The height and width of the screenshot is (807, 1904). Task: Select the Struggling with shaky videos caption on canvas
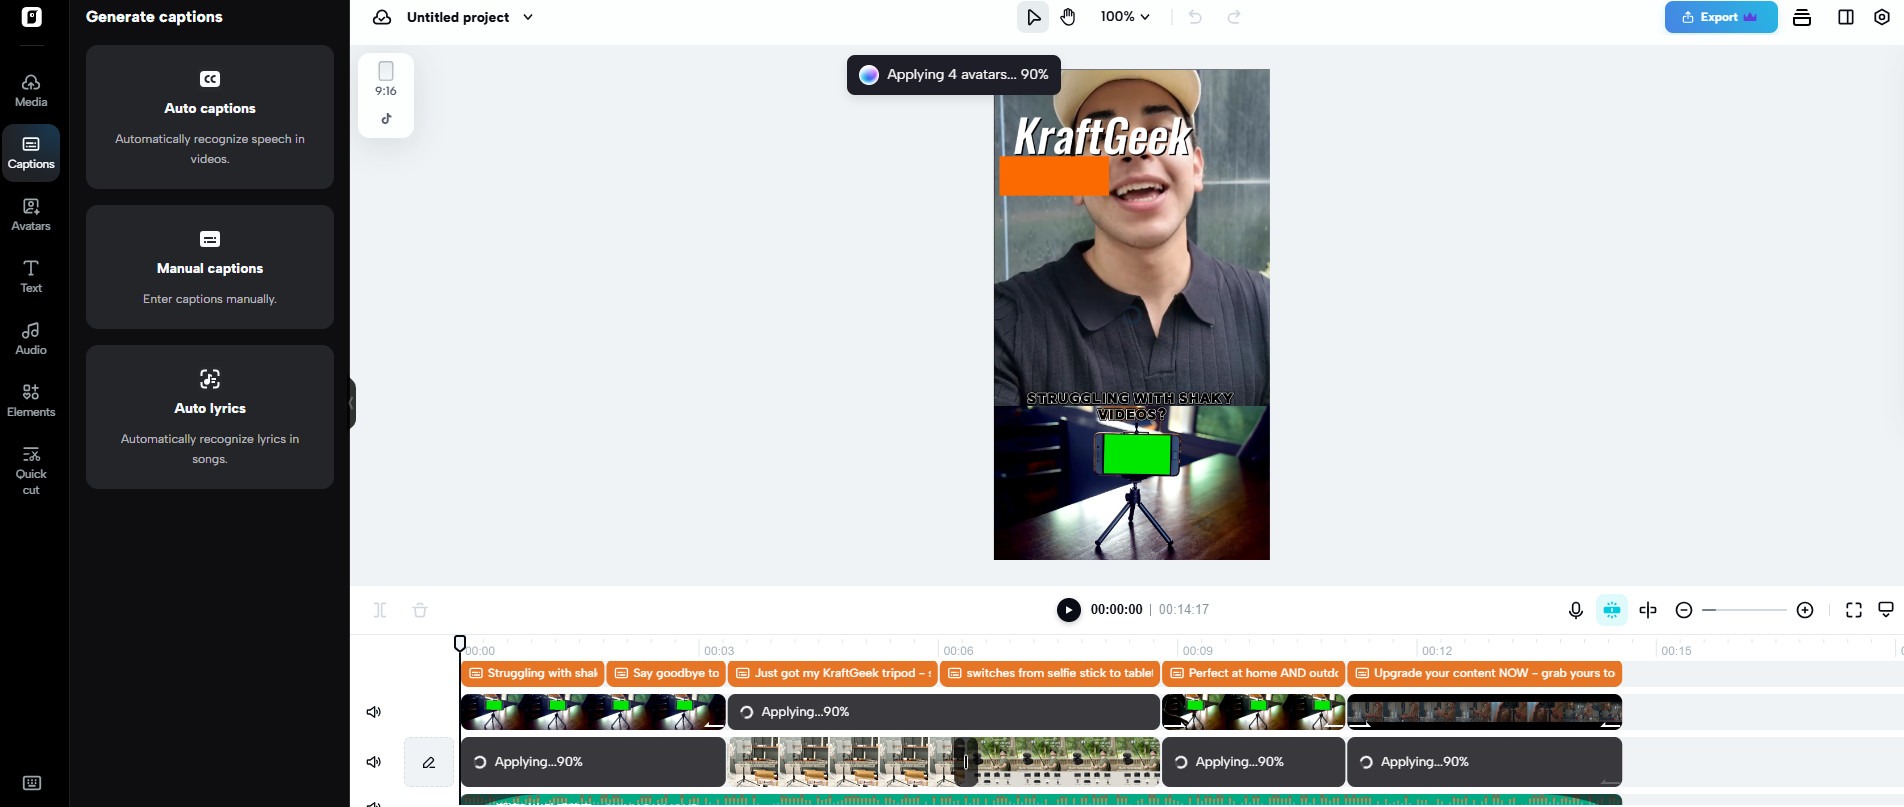[x=1131, y=406]
